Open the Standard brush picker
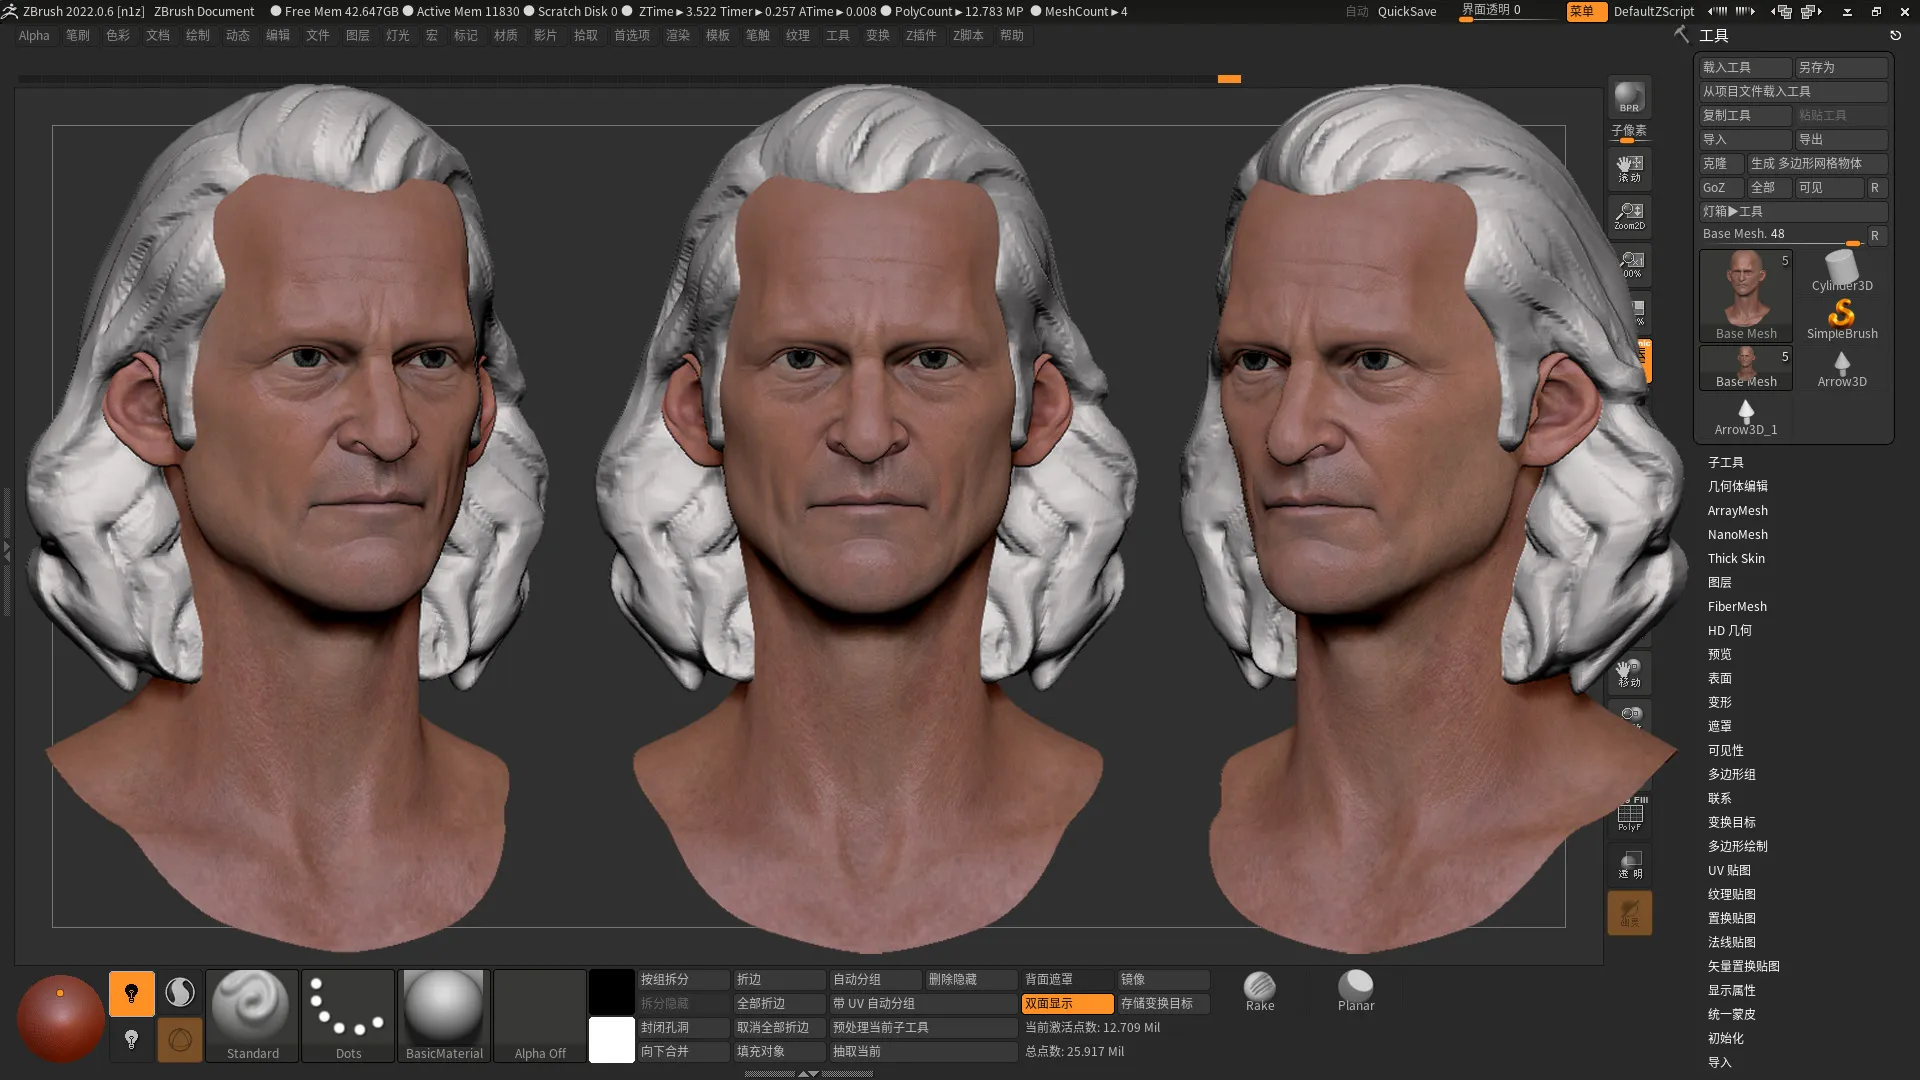Viewport: 1920px width, 1080px height. pyautogui.click(x=252, y=1014)
